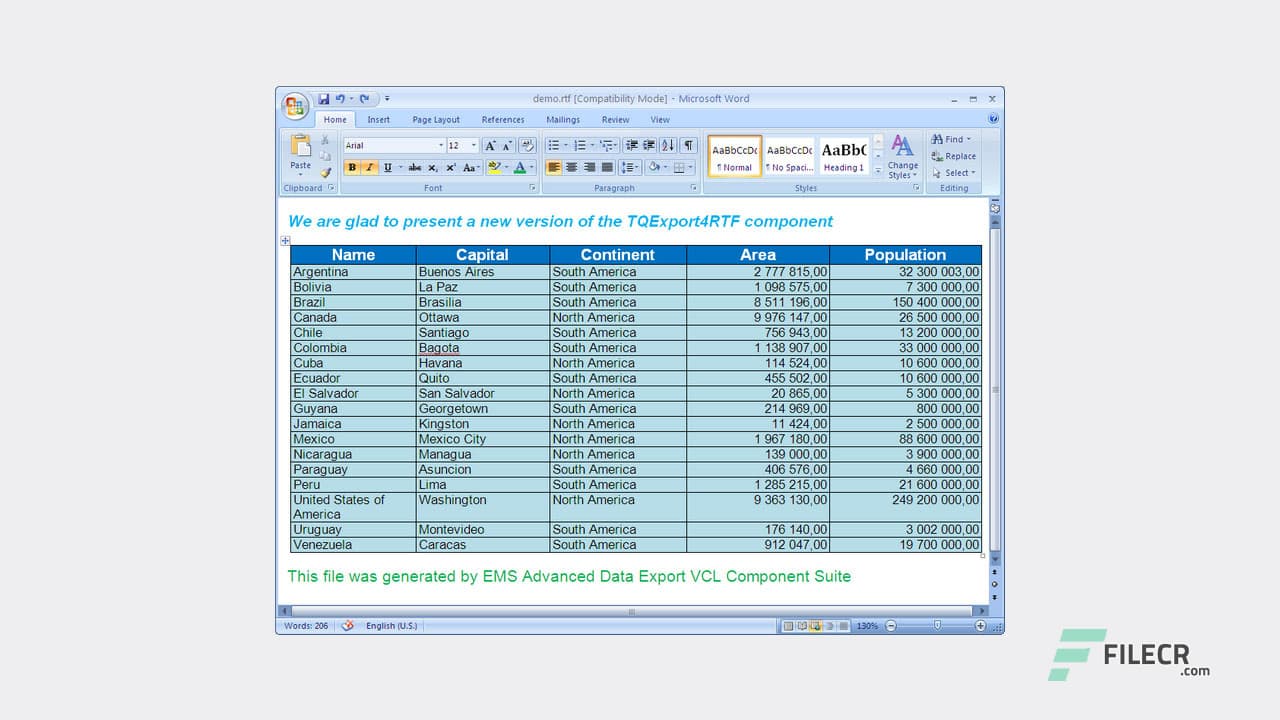Apply subscript formatting
This screenshot has height=720, width=1280.
(x=432, y=167)
